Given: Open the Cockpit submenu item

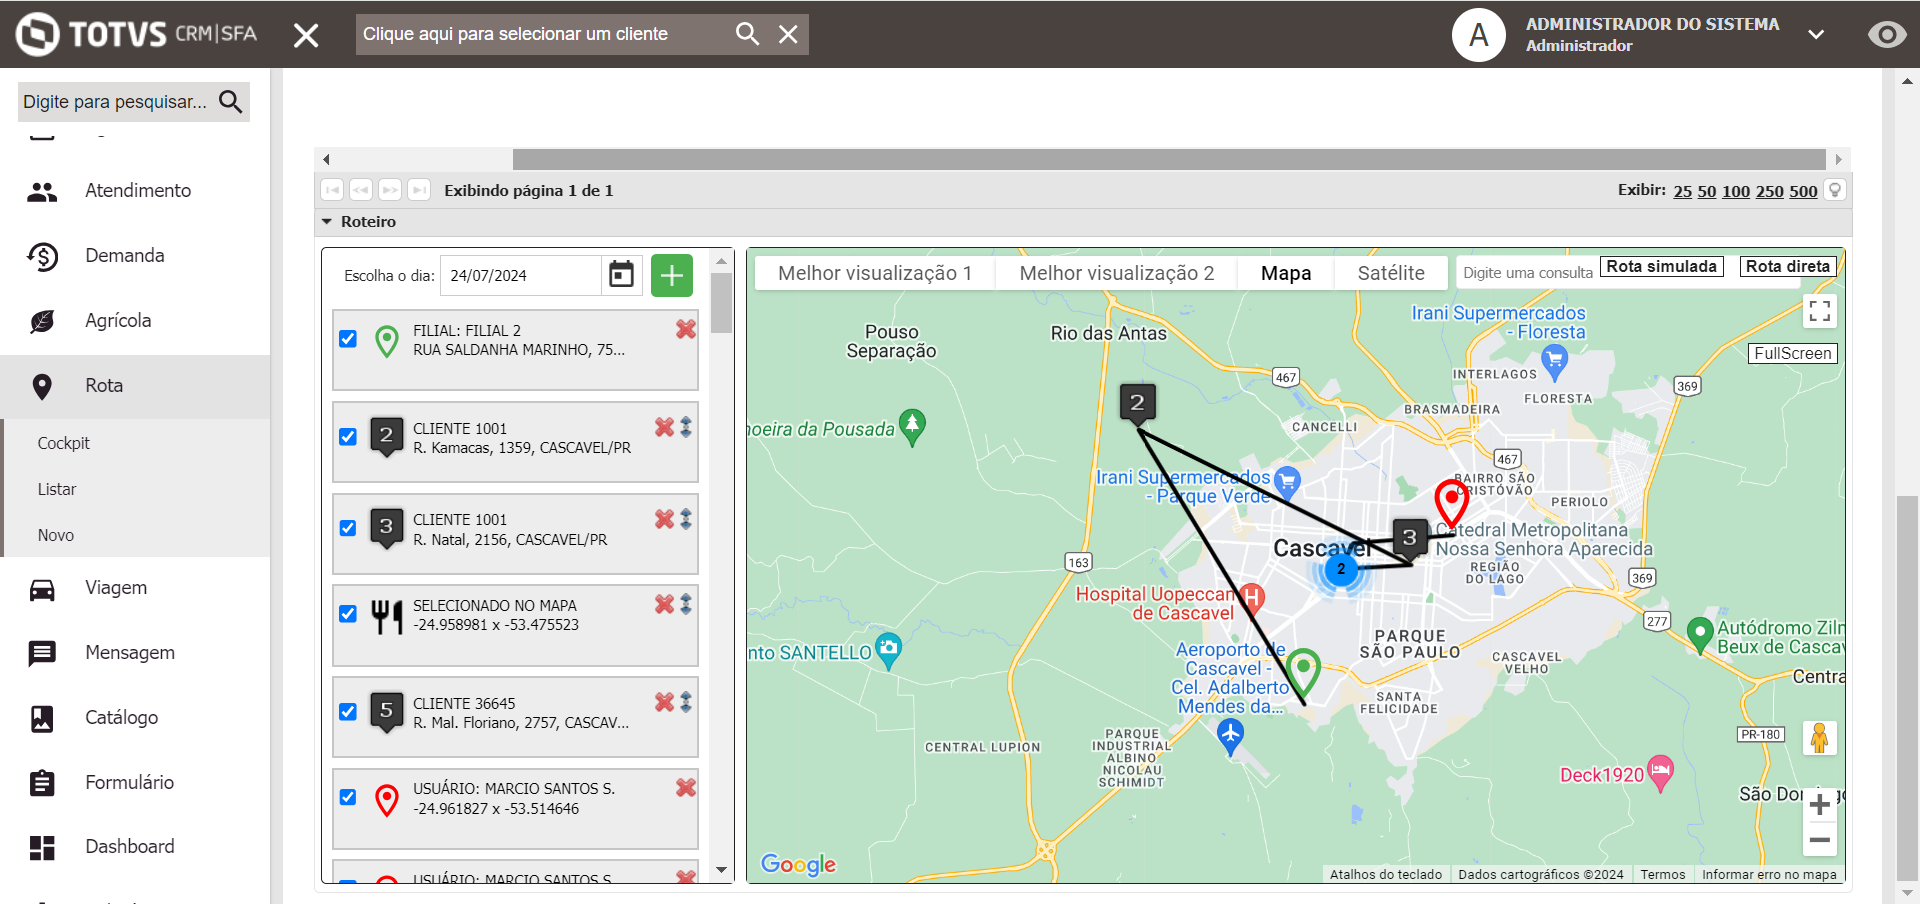Looking at the screenshot, I should point(64,443).
